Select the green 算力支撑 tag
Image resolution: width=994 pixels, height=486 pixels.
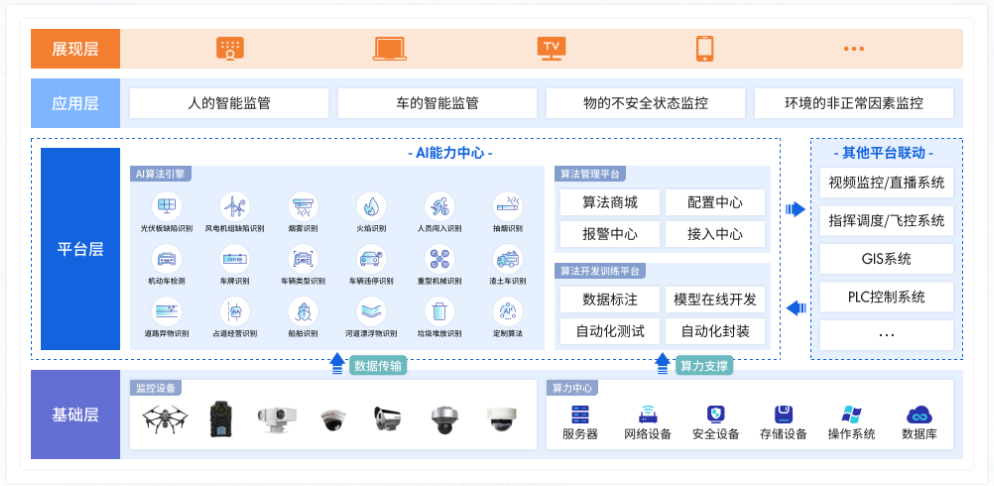(x=704, y=366)
